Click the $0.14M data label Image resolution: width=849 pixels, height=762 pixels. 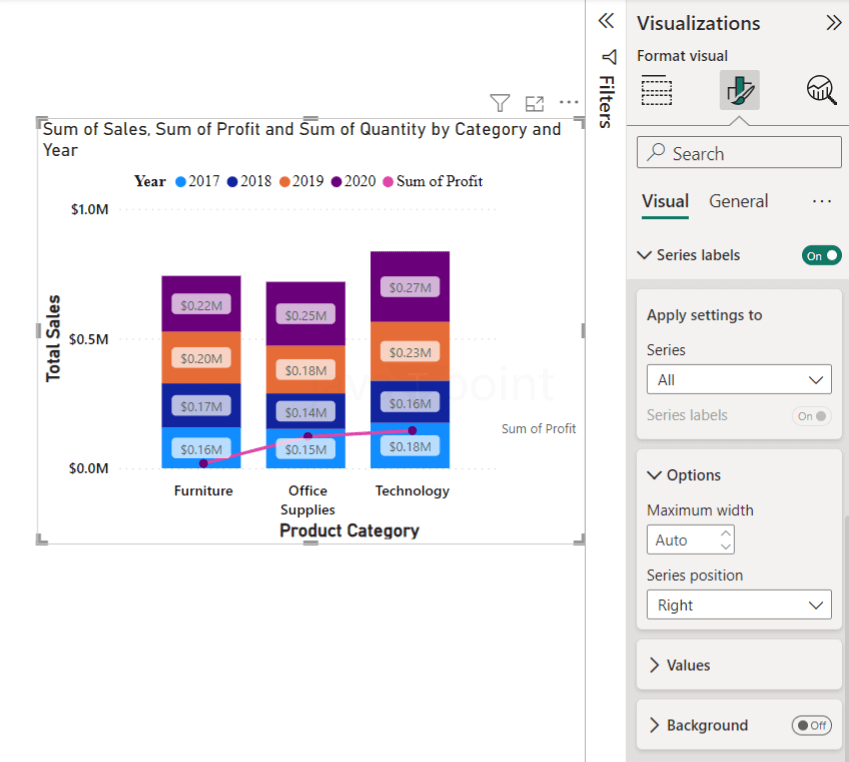click(305, 412)
